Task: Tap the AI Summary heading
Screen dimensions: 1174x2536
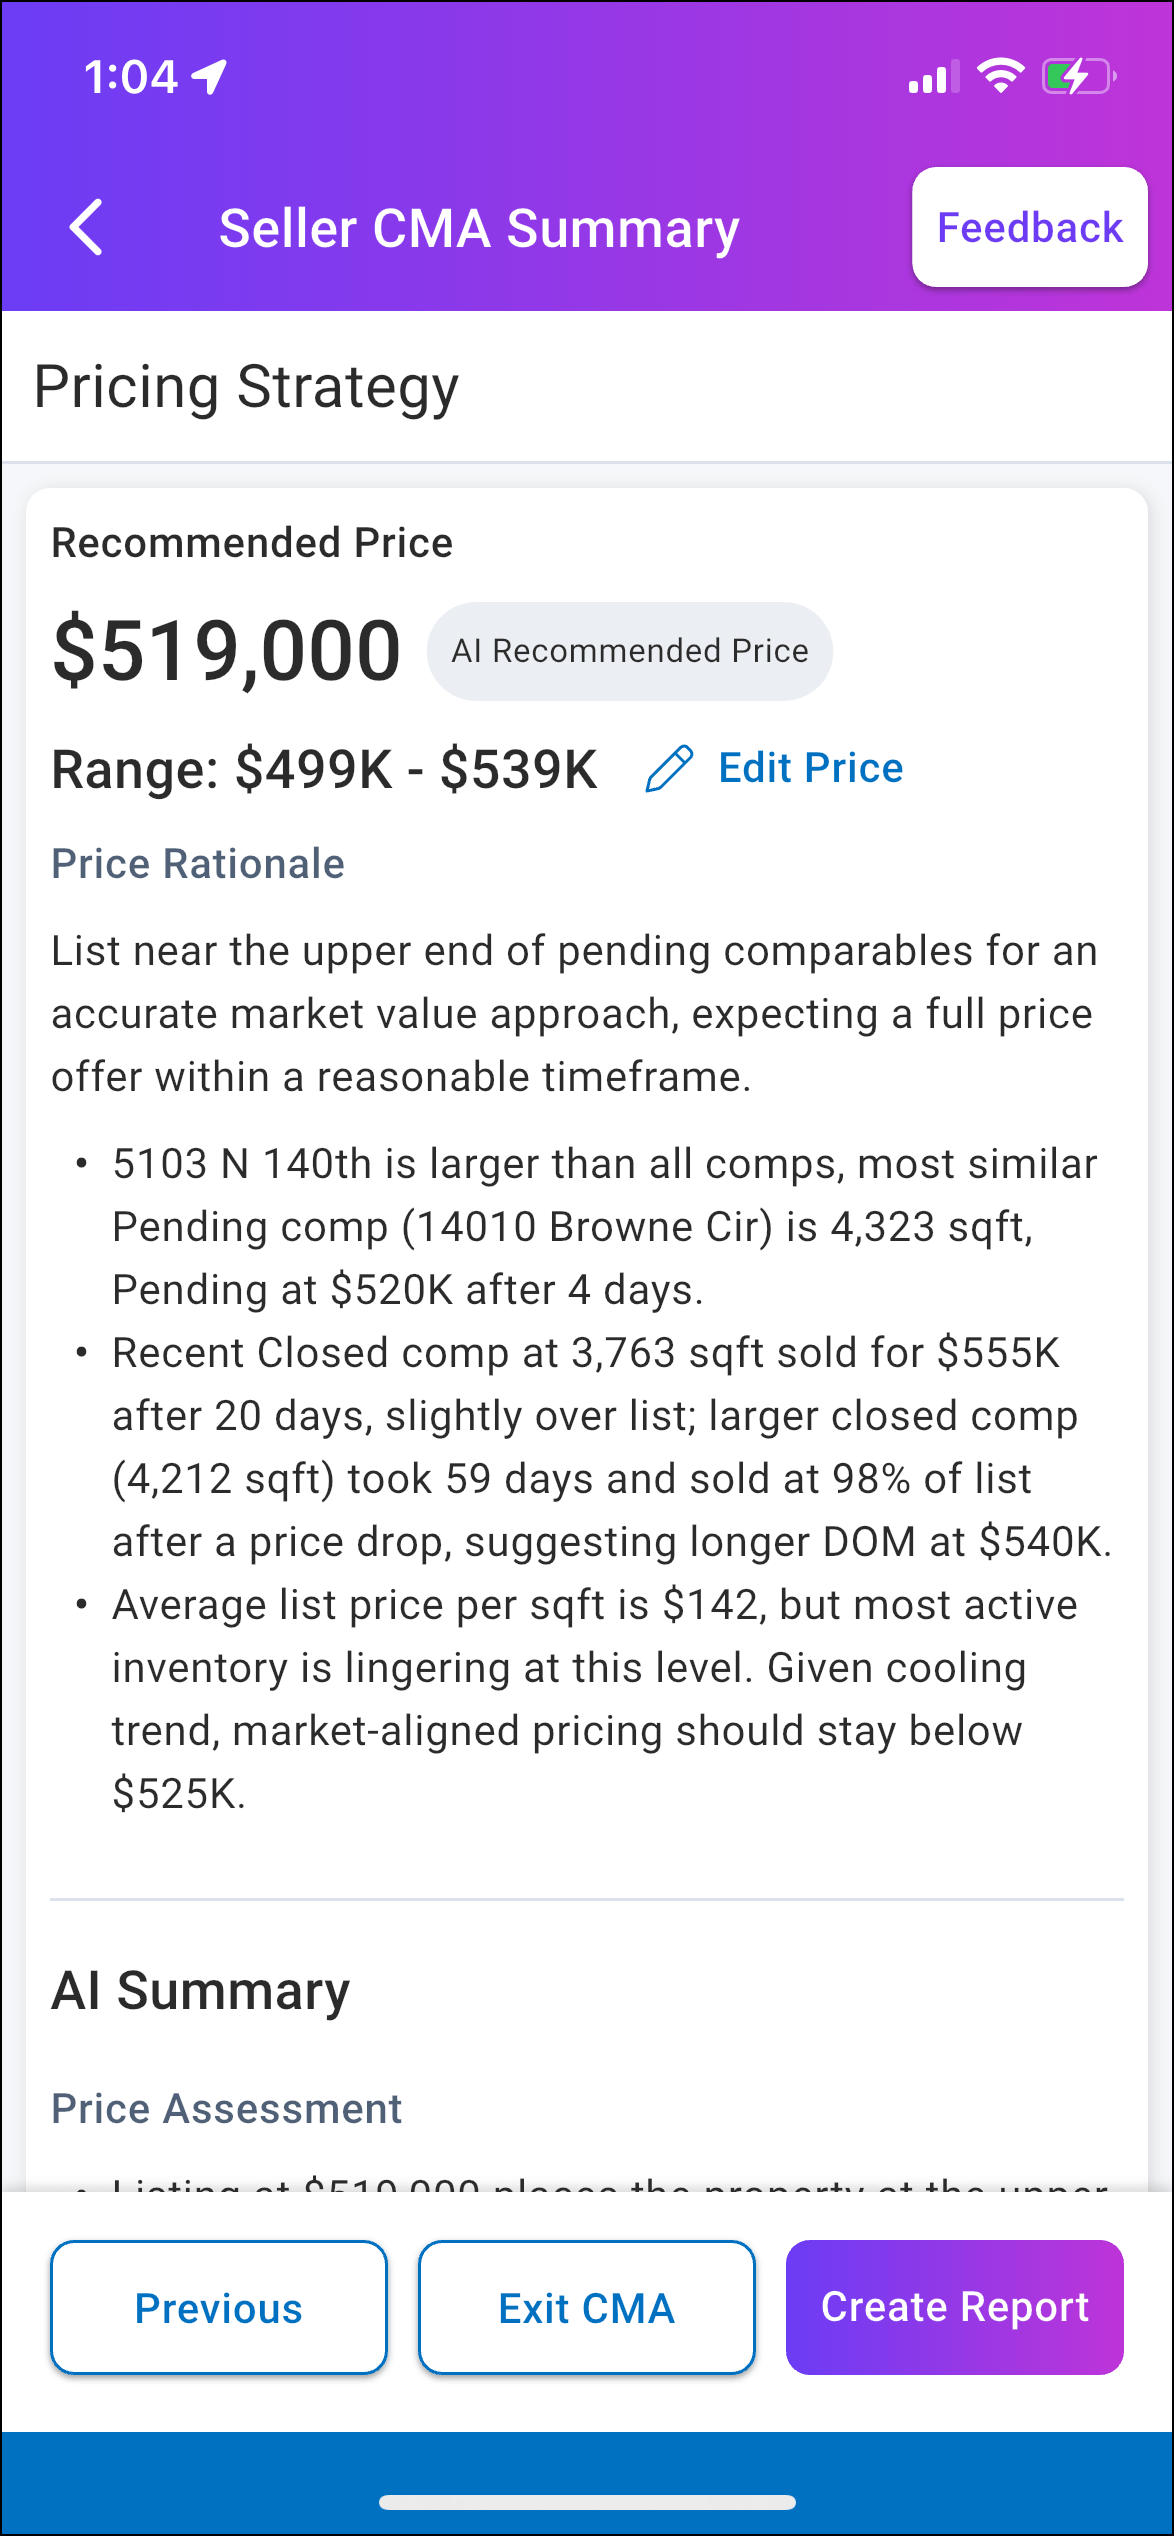Action: click(x=201, y=1990)
